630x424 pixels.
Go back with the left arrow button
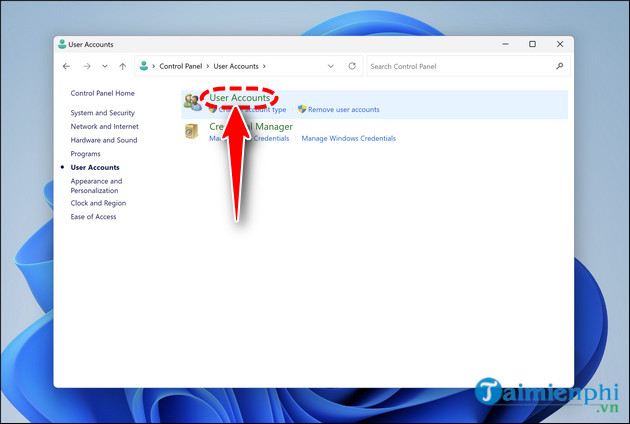click(66, 66)
